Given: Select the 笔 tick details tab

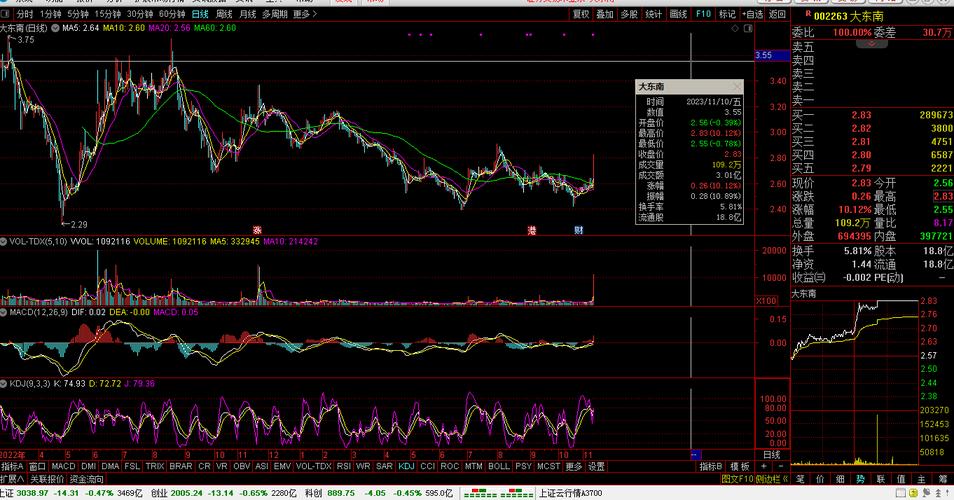Looking at the screenshot, I should click(800, 479).
